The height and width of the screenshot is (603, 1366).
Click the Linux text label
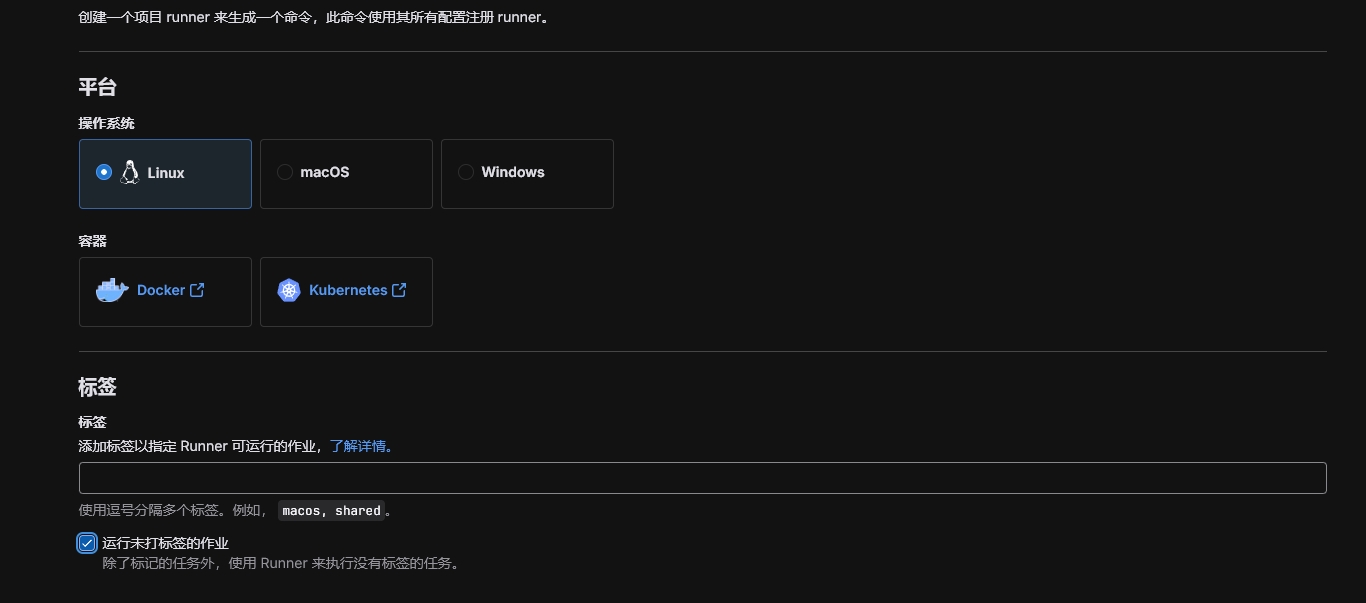166,173
